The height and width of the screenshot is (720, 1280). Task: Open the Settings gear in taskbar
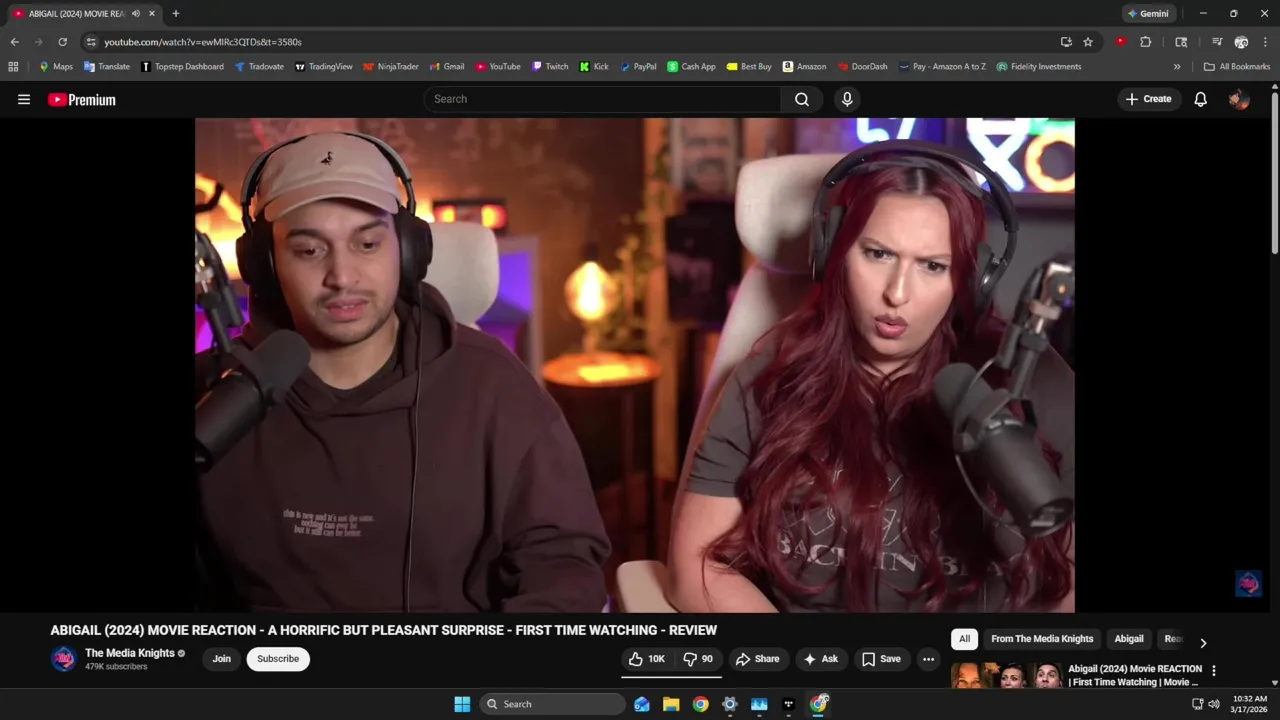730,704
